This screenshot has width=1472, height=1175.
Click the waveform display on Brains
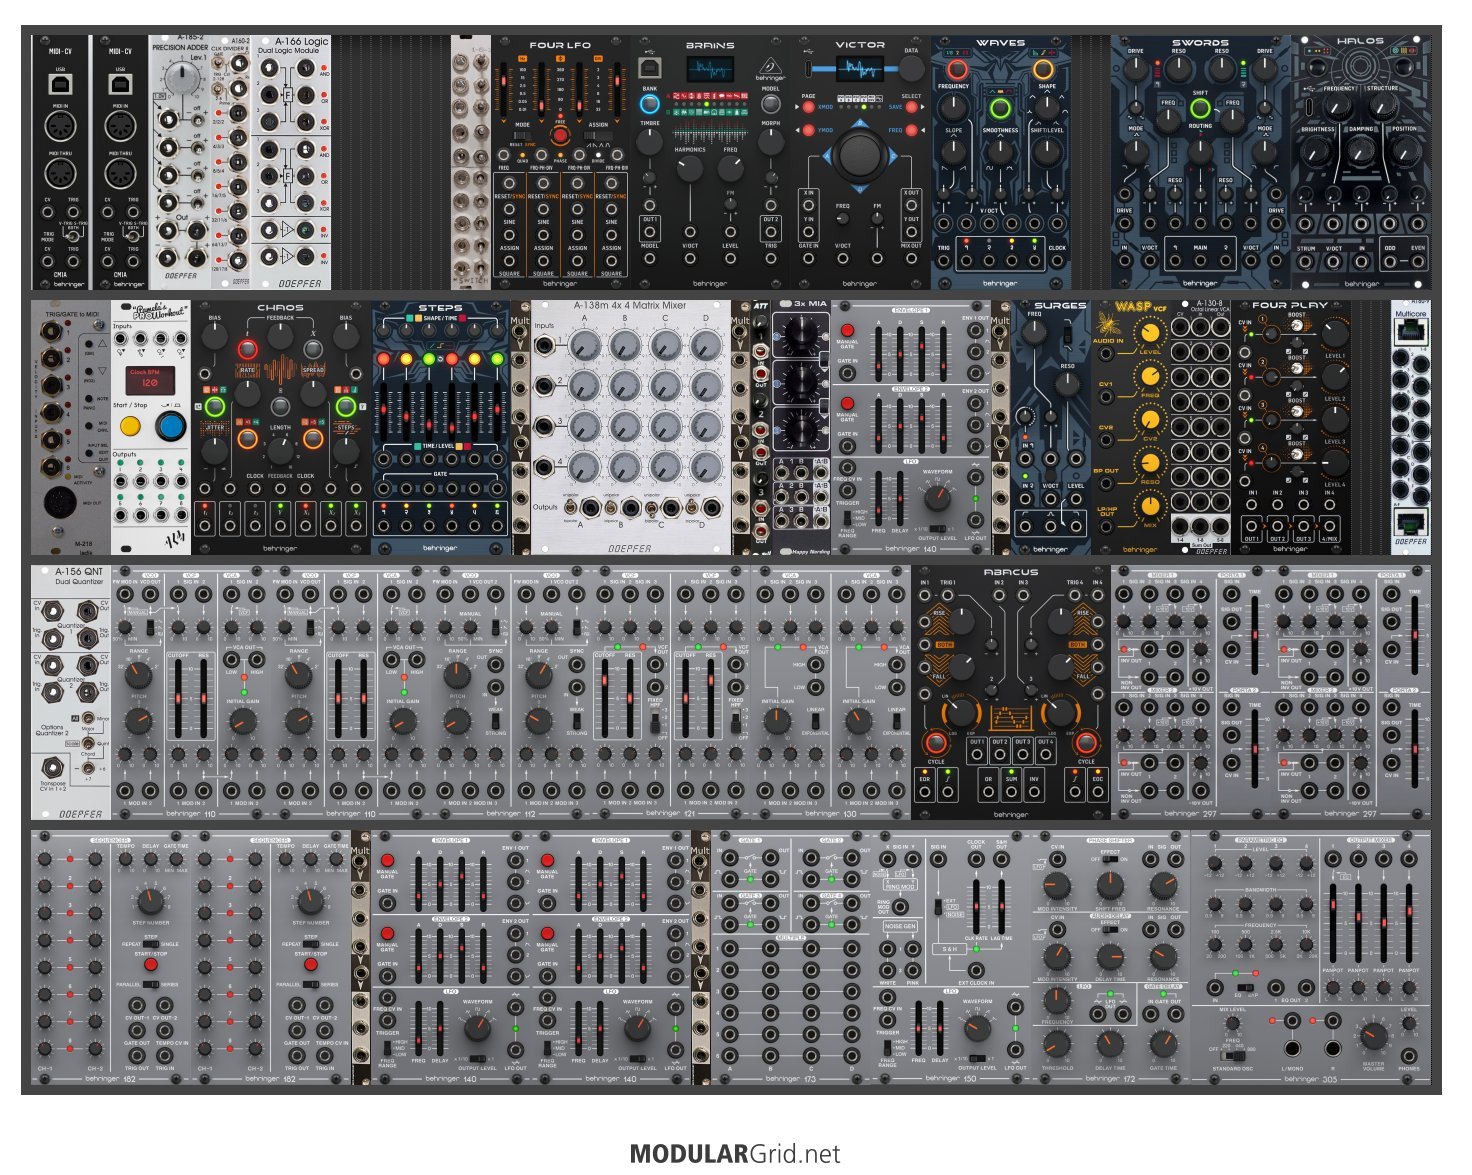[x=710, y=70]
